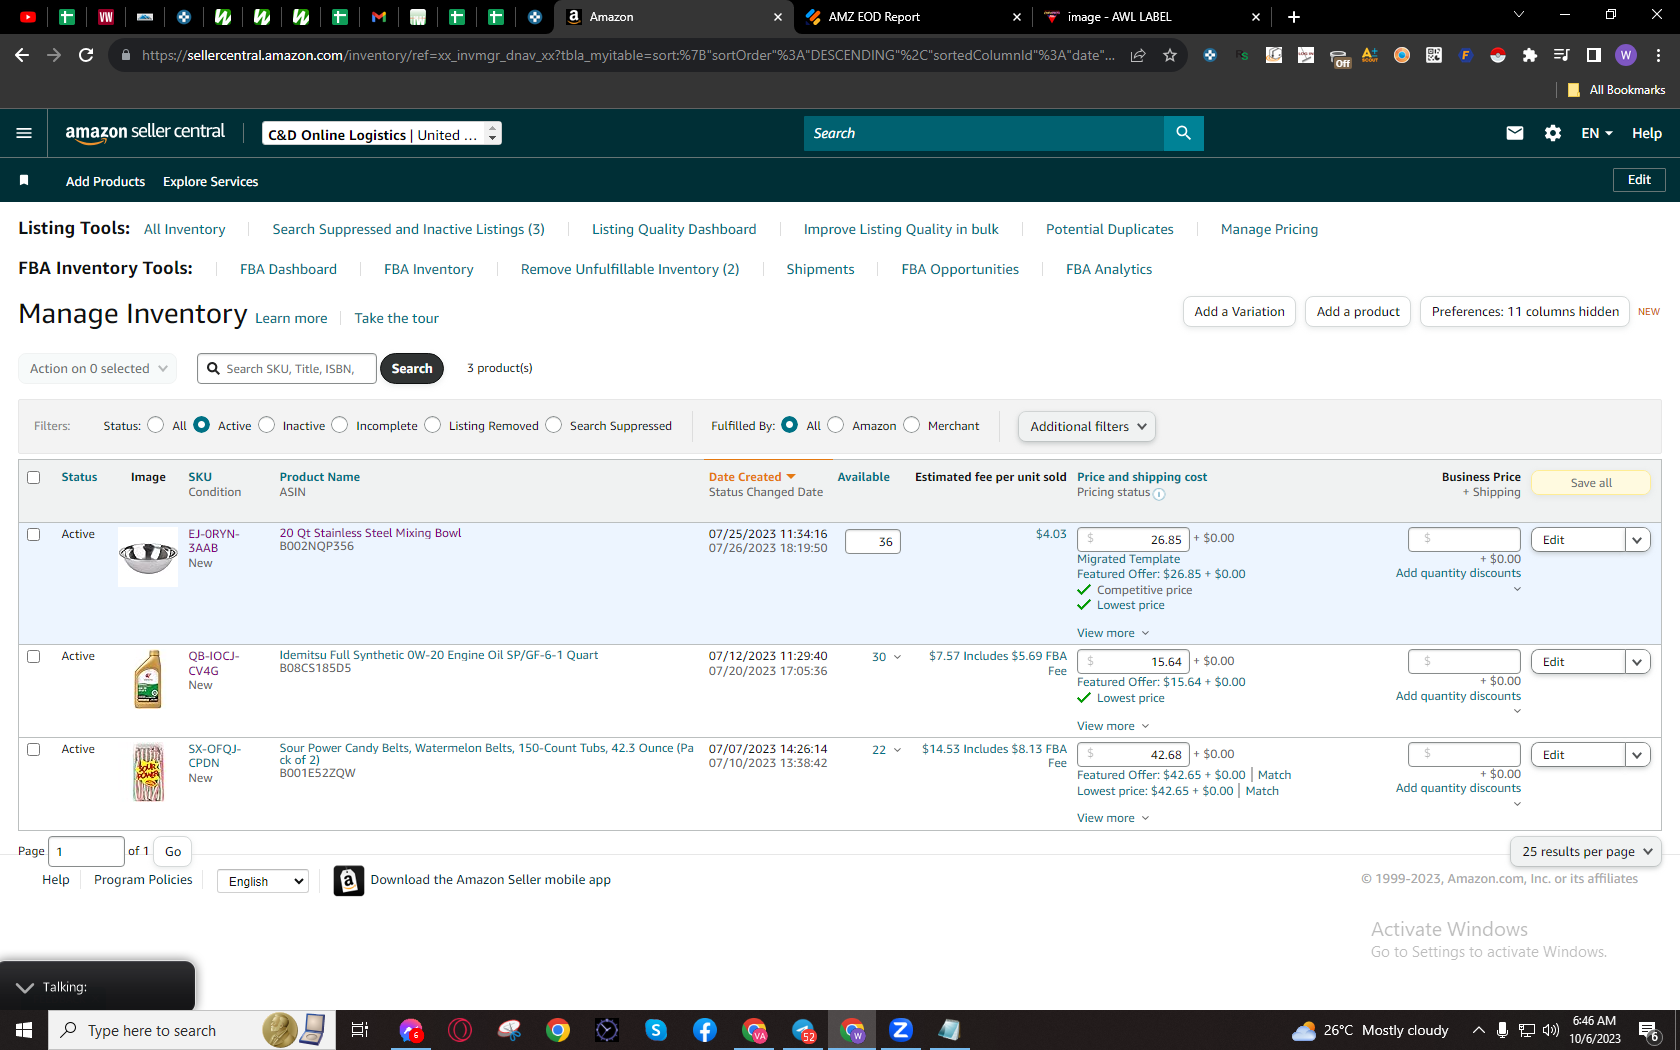Open the C&D Online Logistics account switcher
This screenshot has height=1050, width=1680.
[x=382, y=134]
